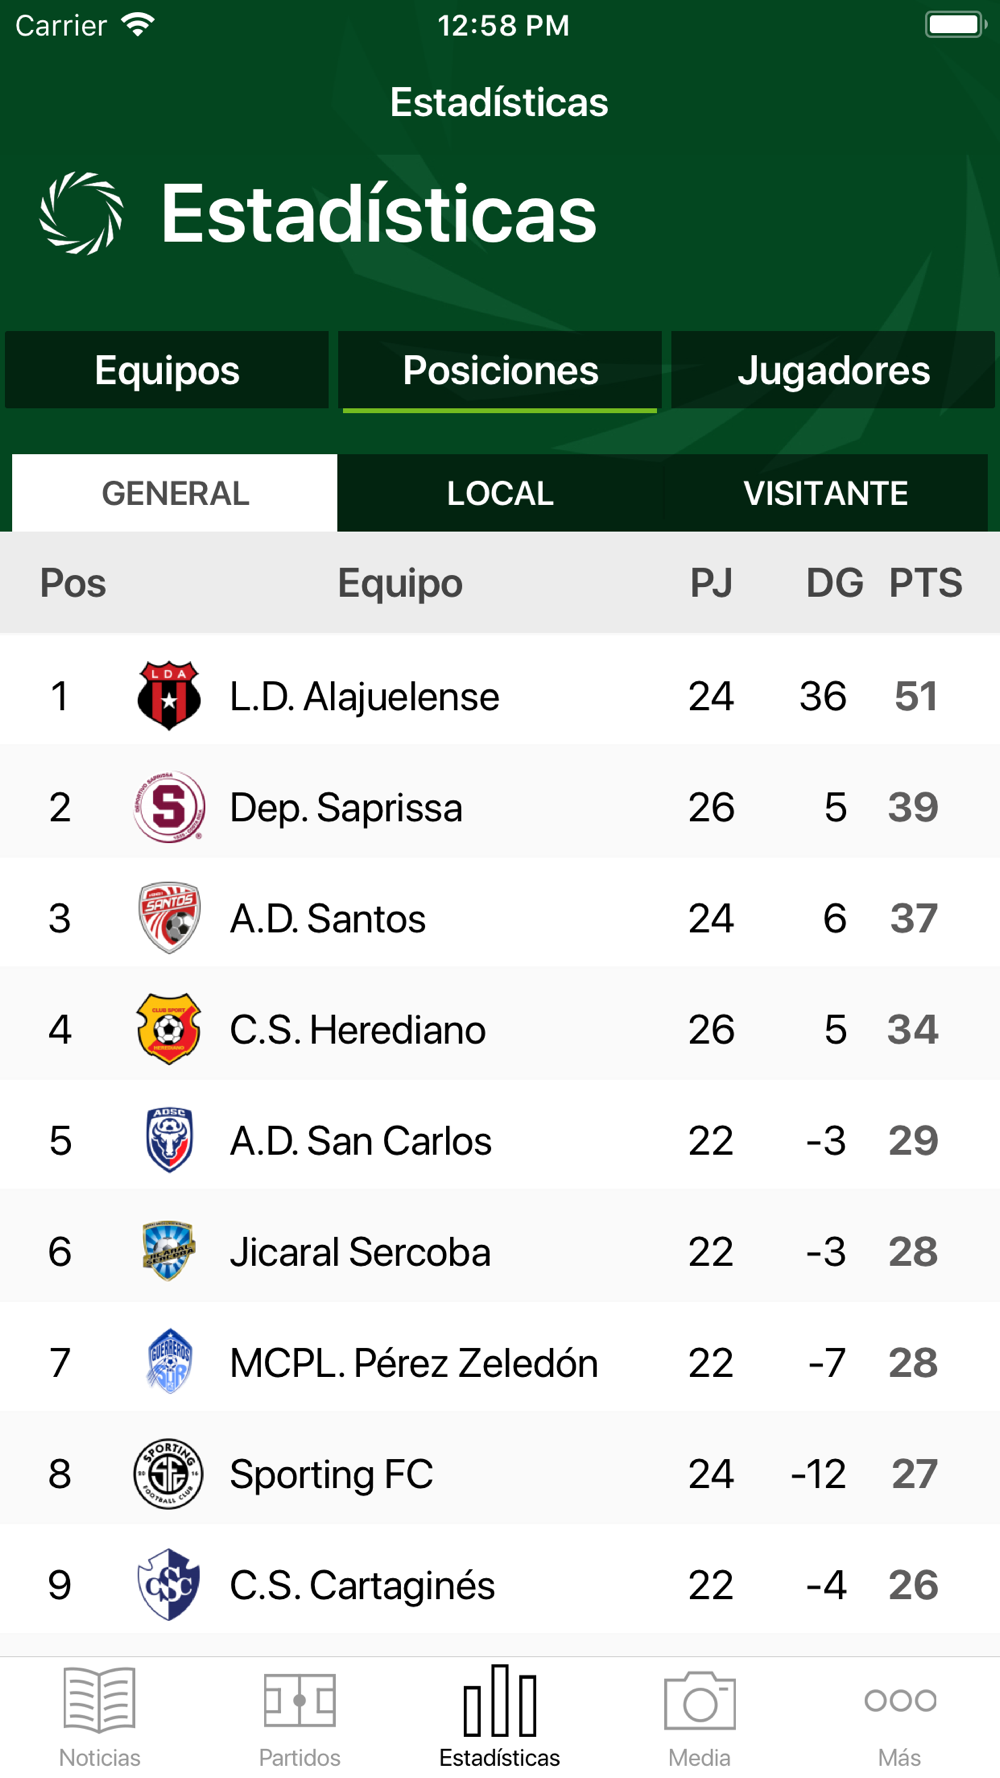
Task: Tap the C.S. Herediano crest logo
Action: [x=169, y=1028]
